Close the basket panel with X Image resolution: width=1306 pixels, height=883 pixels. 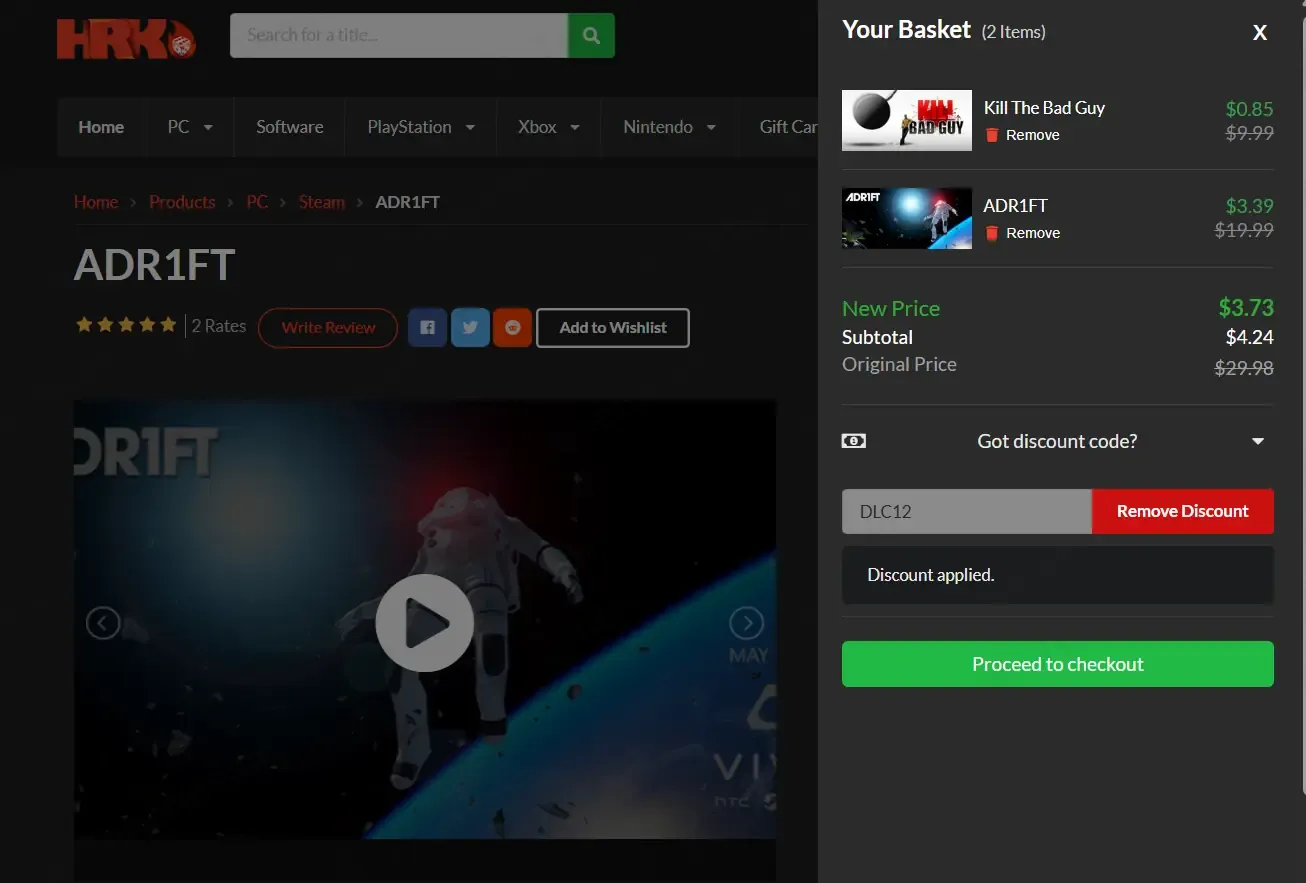click(1260, 33)
